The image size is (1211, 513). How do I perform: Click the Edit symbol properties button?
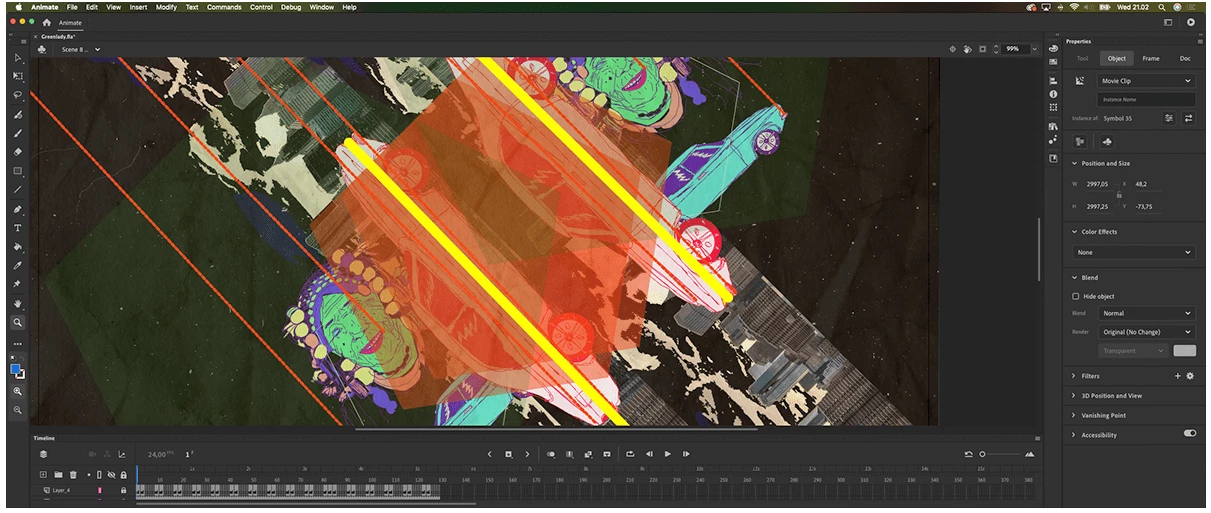pyautogui.click(x=1169, y=118)
